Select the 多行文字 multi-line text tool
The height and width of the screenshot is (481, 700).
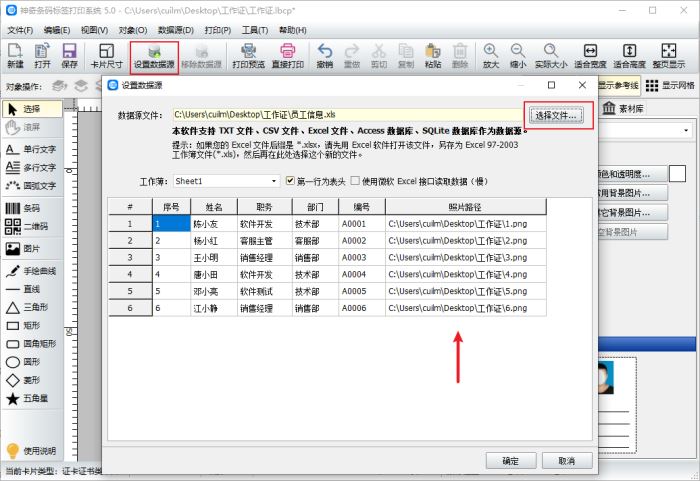coord(31,167)
